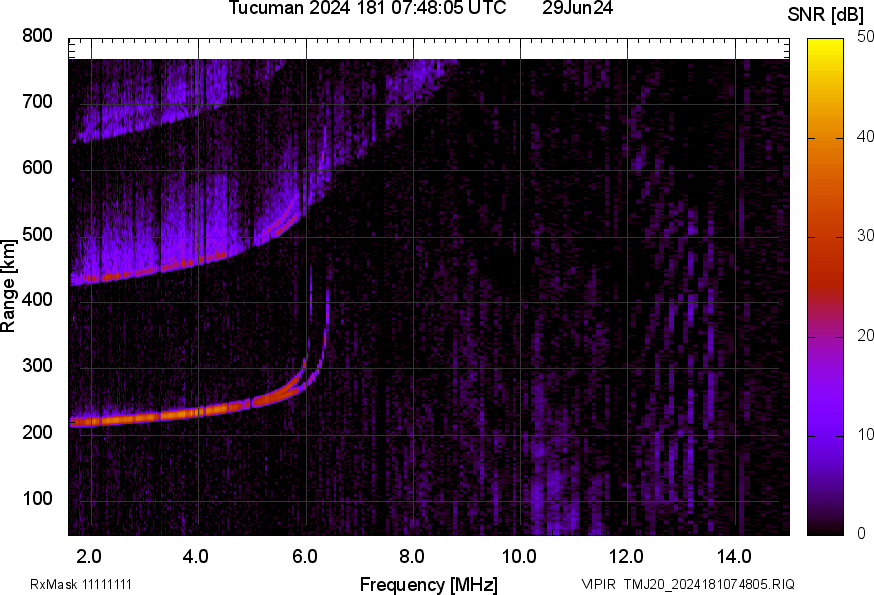This screenshot has height=595, width=874.
Task: Click the range tick label '500'
Action: [x=37, y=234]
